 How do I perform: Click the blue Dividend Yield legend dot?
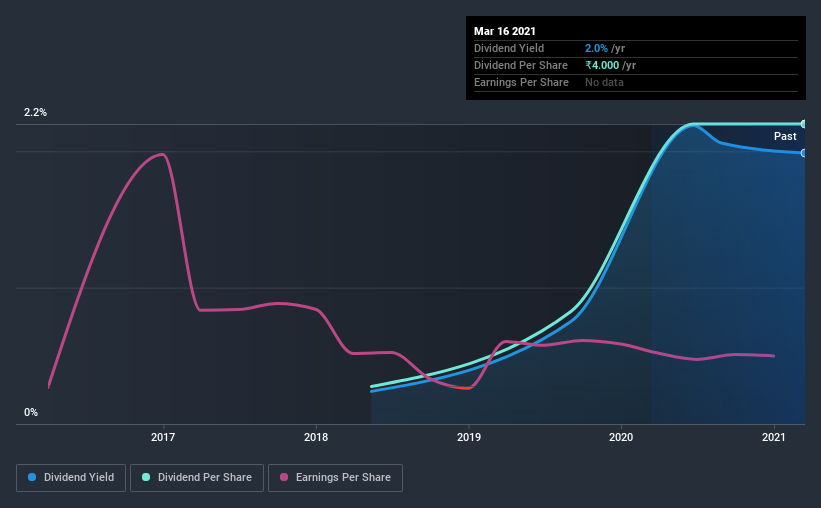(32, 477)
